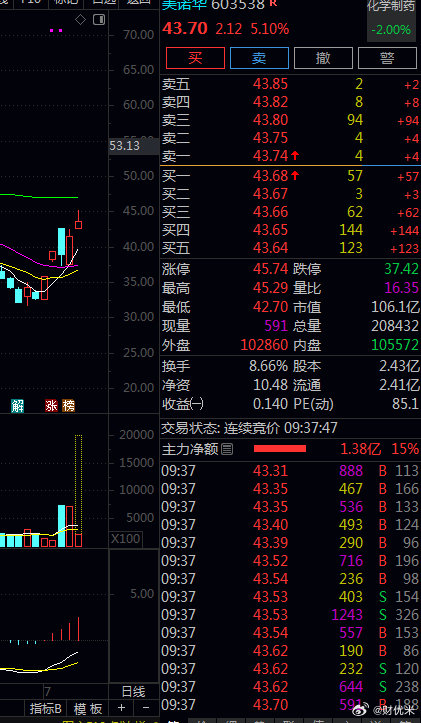Image resolution: width=421 pixels, height=723 pixels.
Task: Click the 53.13 price axis marker
Action: pyautogui.click(x=134, y=146)
